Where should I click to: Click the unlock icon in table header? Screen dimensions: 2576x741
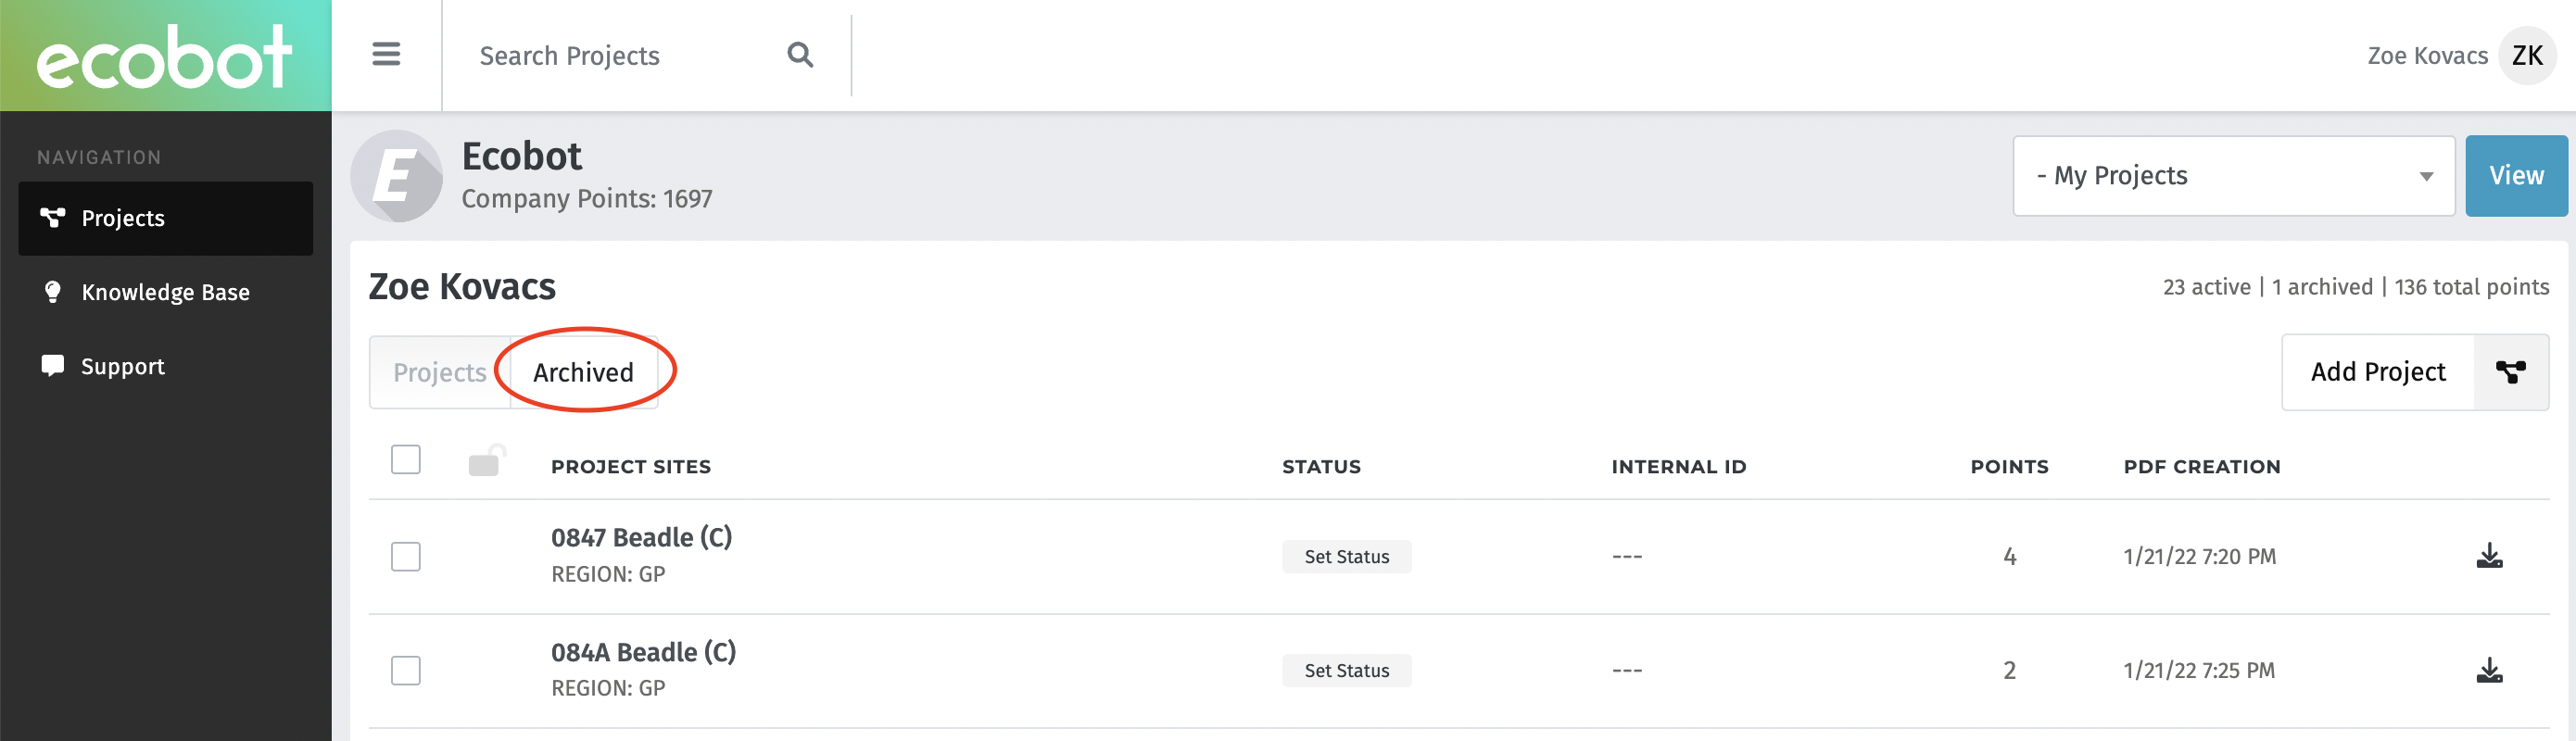486,461
